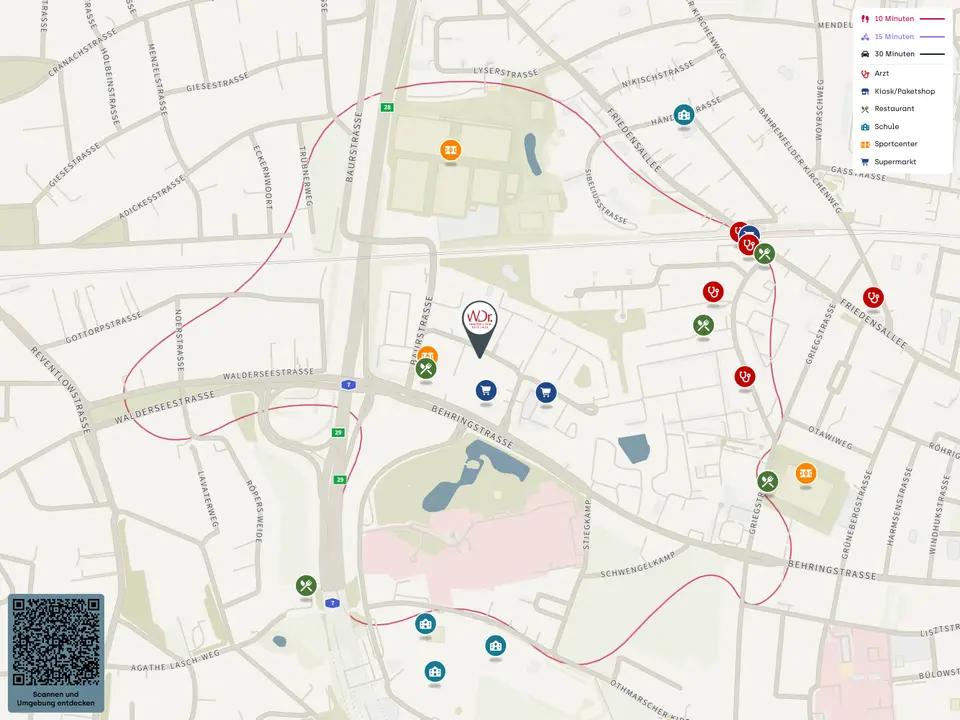Select the northernmost of three southern school markers
The image size is (960, 720).
[426, 624]
